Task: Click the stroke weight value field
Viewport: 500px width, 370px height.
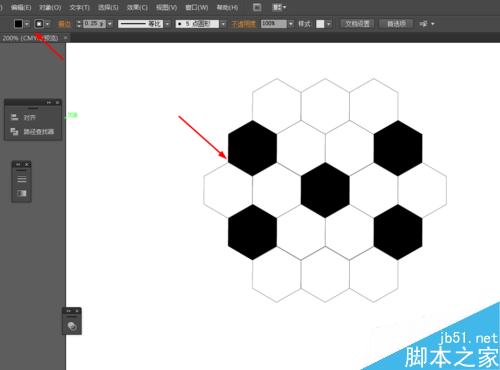Action: pyautogui.click(x=94, y=24)
